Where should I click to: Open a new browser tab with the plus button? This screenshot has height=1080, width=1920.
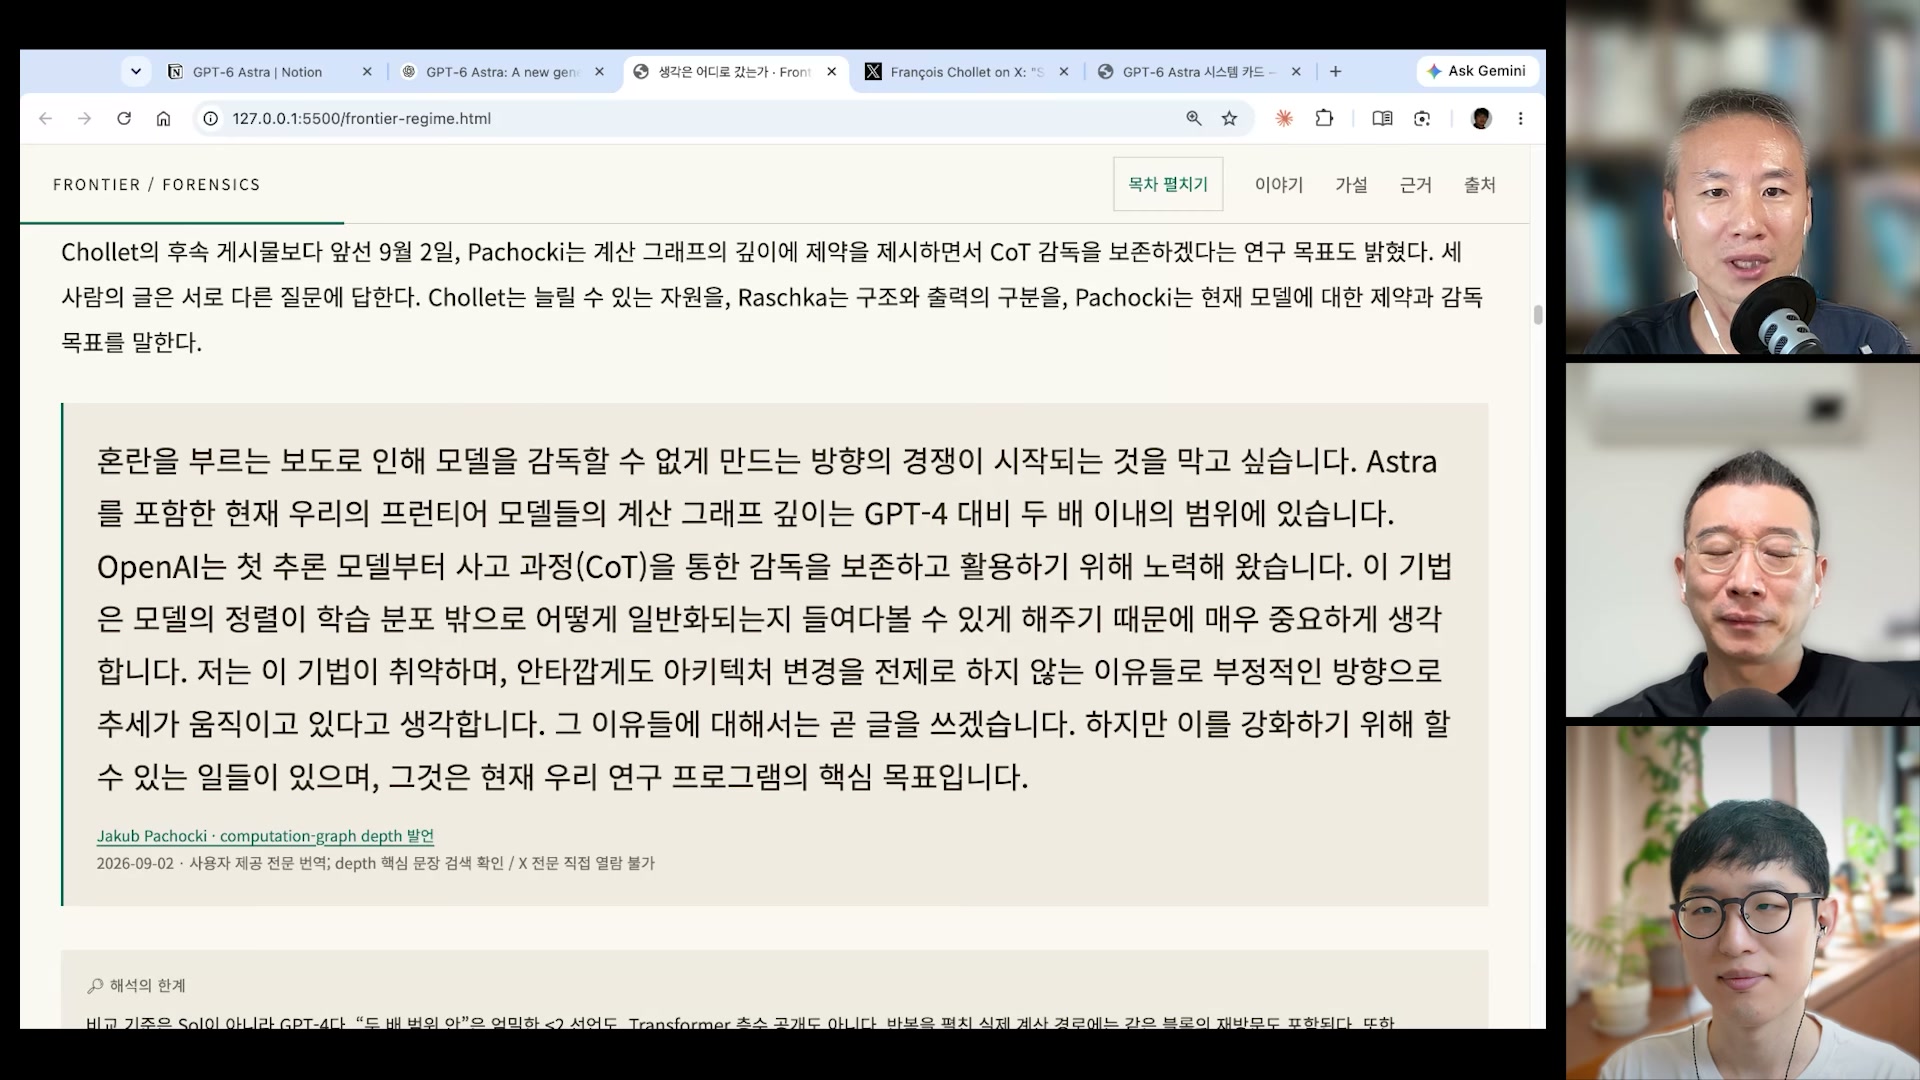[x=1335, y=72]
